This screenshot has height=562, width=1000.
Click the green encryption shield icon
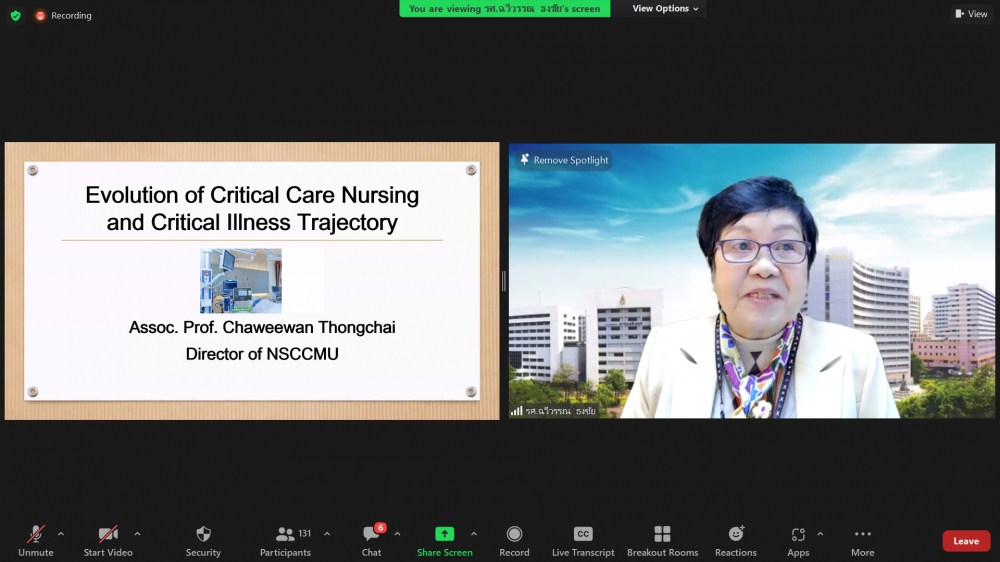click(x=15, y=16)
